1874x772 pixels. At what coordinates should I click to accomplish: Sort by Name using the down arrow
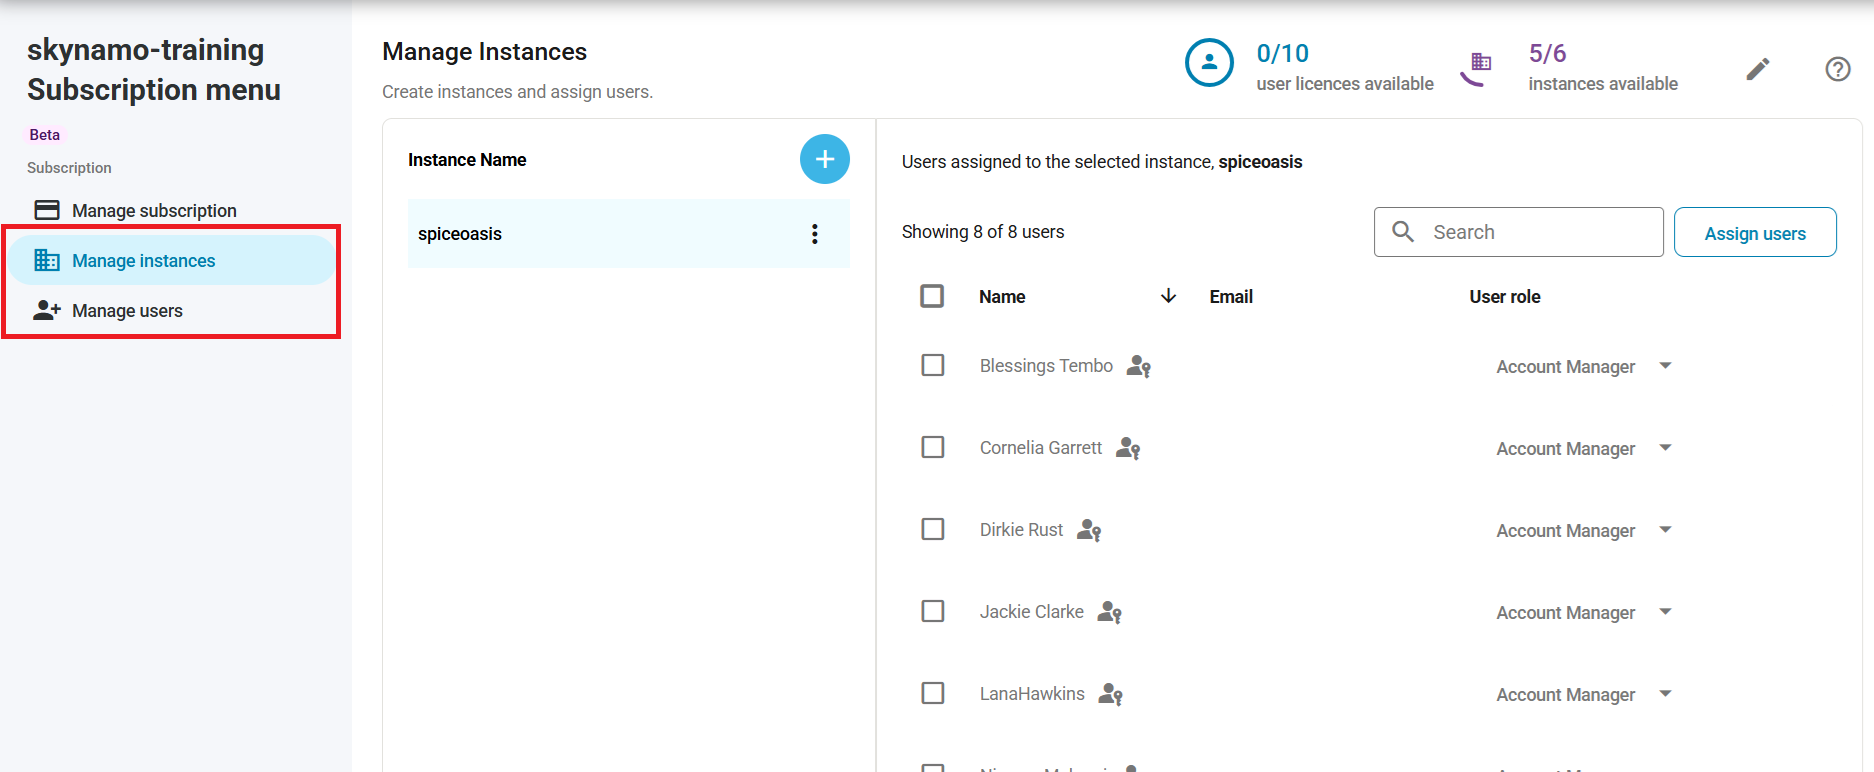click(x=1167, y=296)
